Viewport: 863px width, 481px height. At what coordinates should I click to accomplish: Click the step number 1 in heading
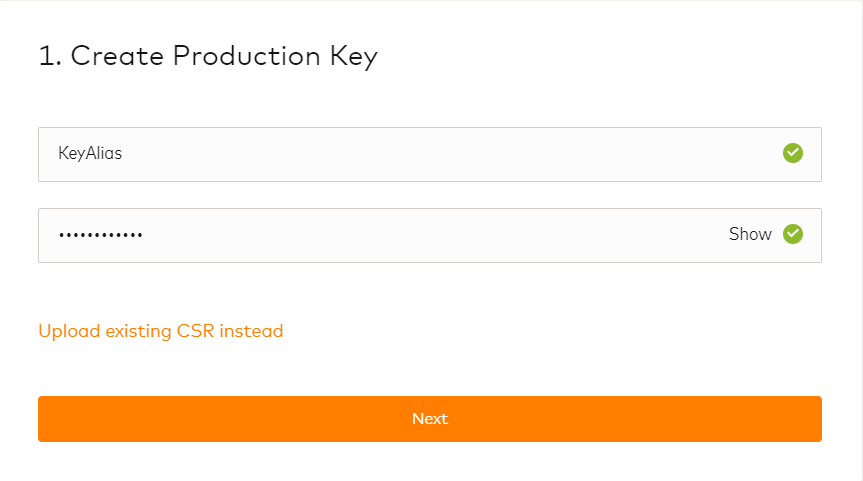tap(46, 56)
